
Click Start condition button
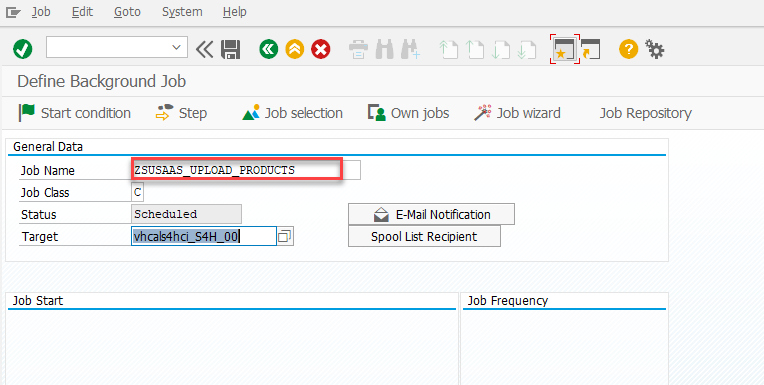point(75,113)
